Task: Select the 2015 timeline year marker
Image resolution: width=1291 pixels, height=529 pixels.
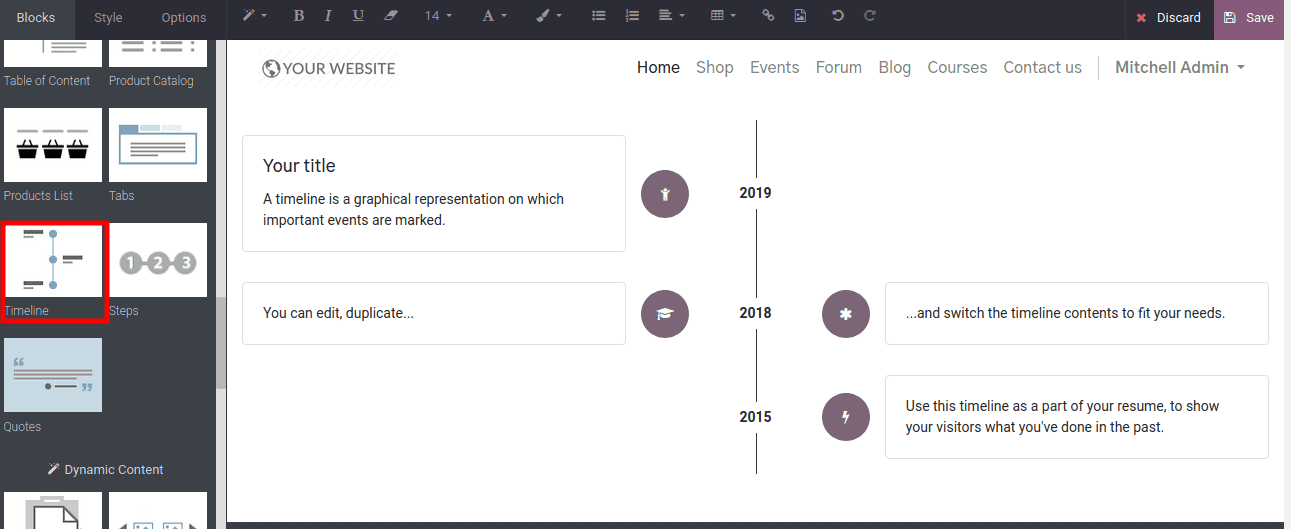Action: coord(755,417)
